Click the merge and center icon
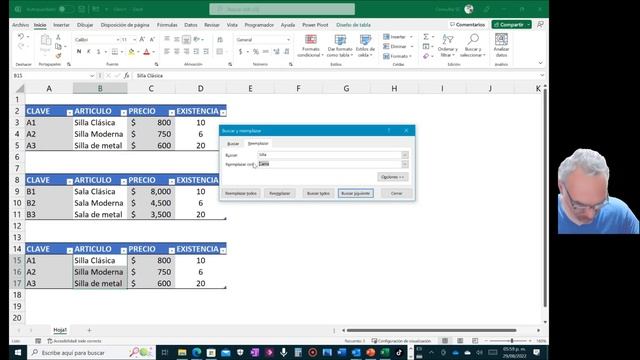This screenshot has width=640, height=360. [x=220, y=52]
